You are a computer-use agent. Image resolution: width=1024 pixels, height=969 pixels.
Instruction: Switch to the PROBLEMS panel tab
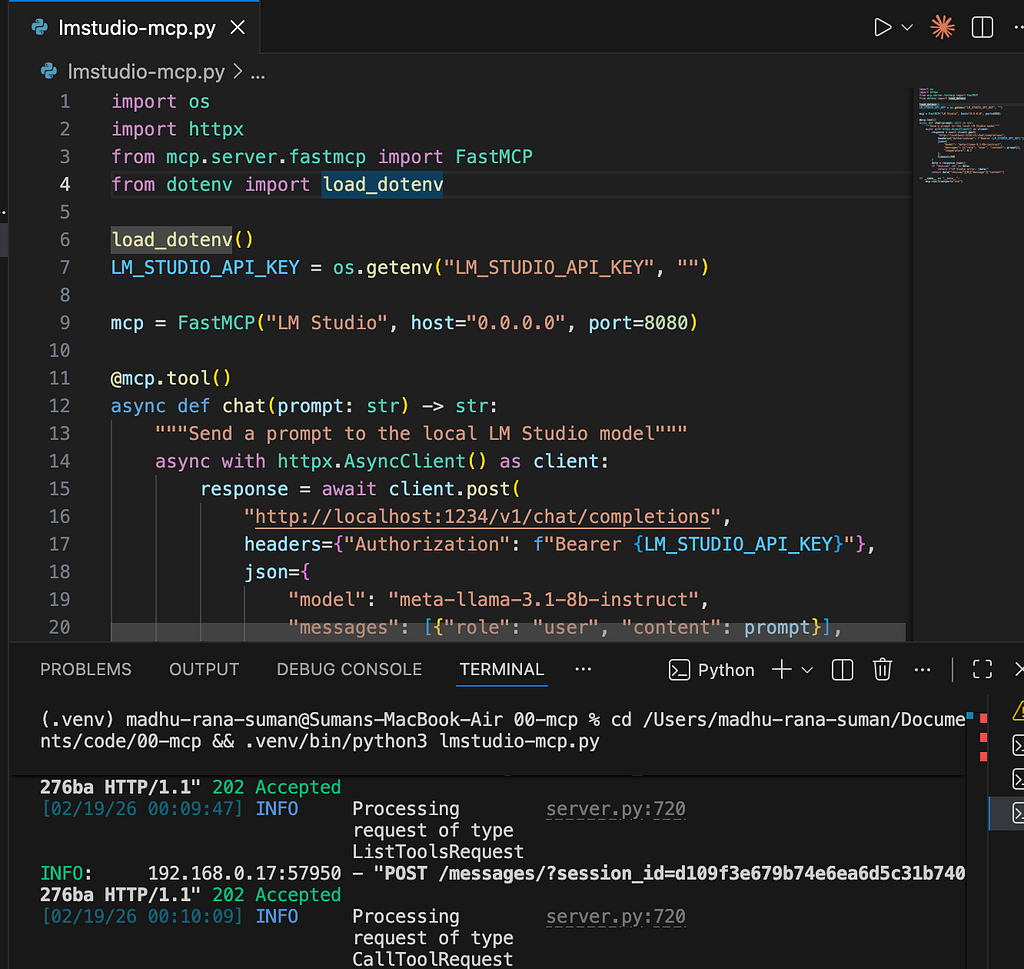coord(86,669)
